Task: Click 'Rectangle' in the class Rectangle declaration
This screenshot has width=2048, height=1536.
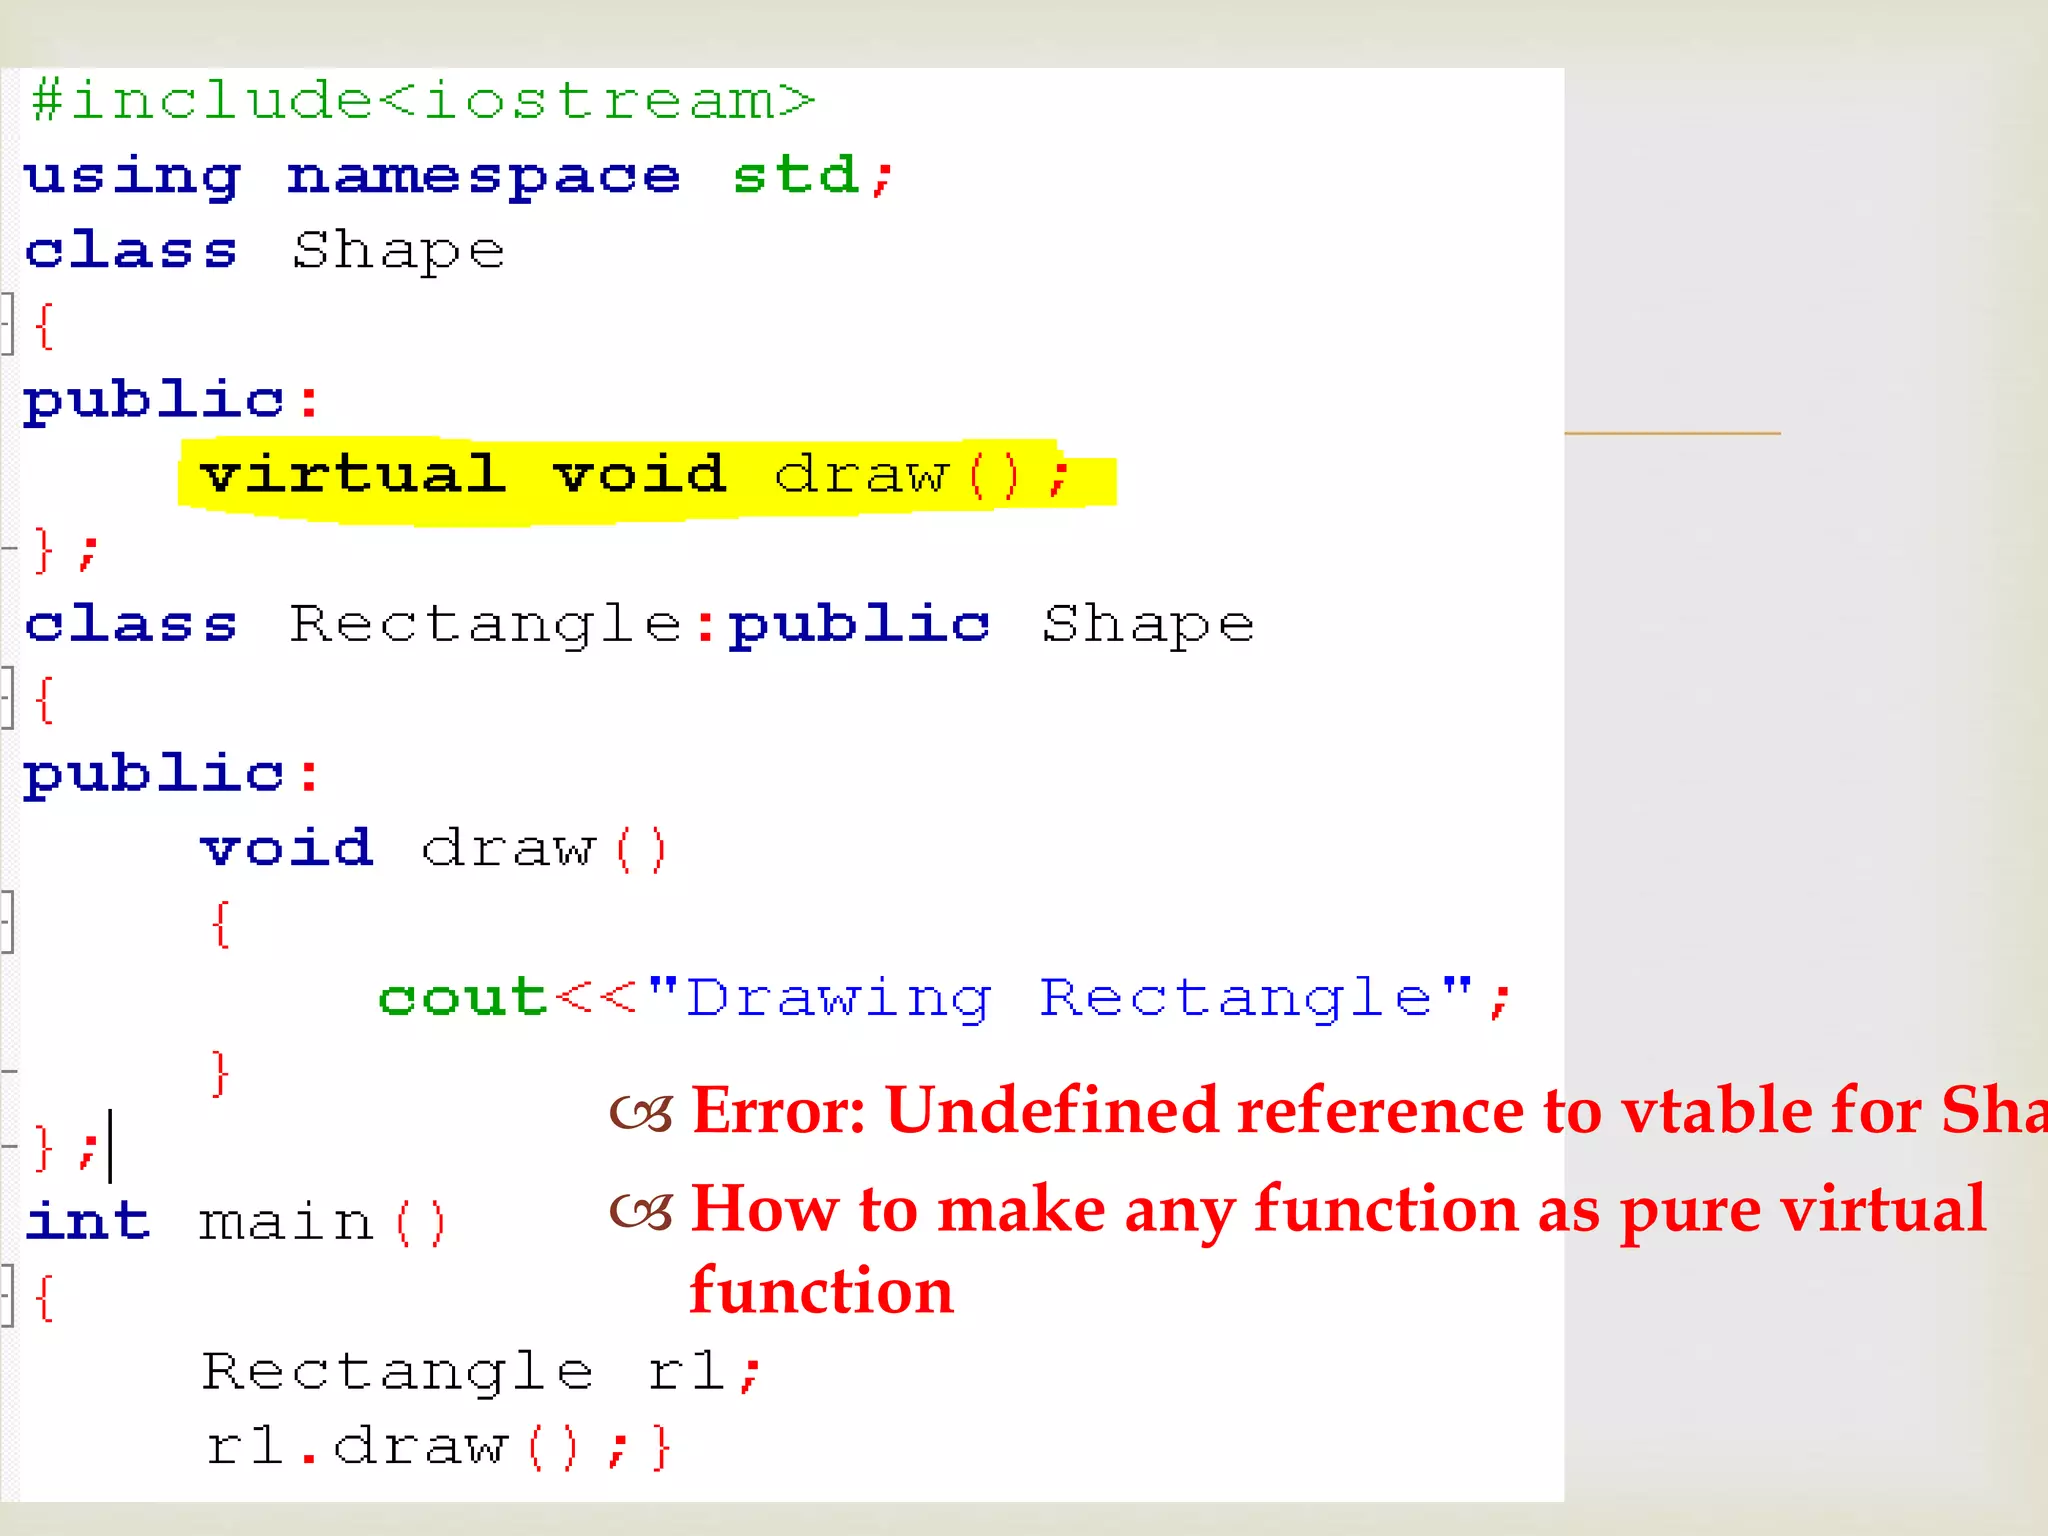Action: (486, 625)
